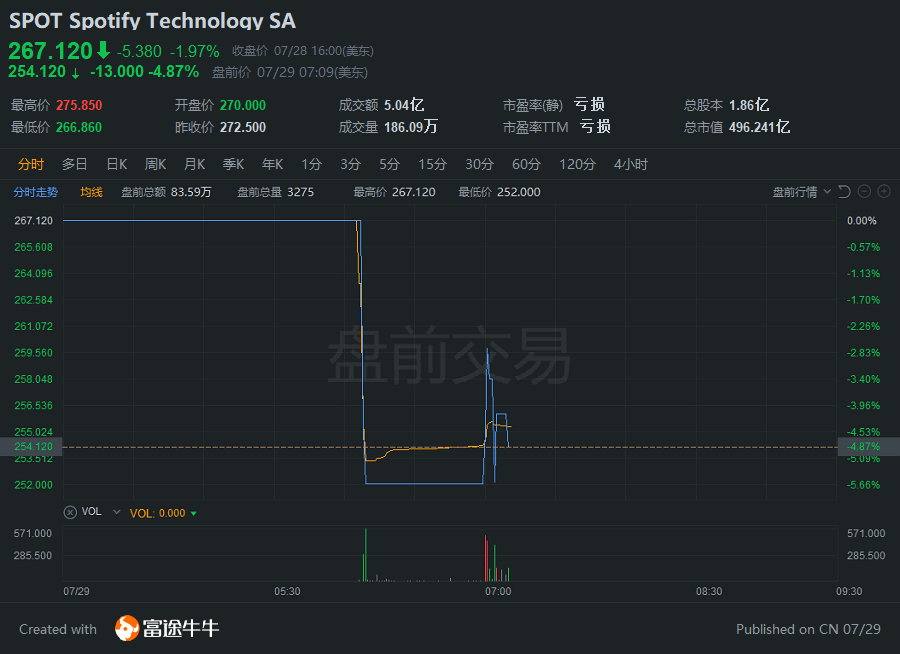Click the highlighted -4.87% axis marker
Screen dimensions: 900x654
[869, 446]
